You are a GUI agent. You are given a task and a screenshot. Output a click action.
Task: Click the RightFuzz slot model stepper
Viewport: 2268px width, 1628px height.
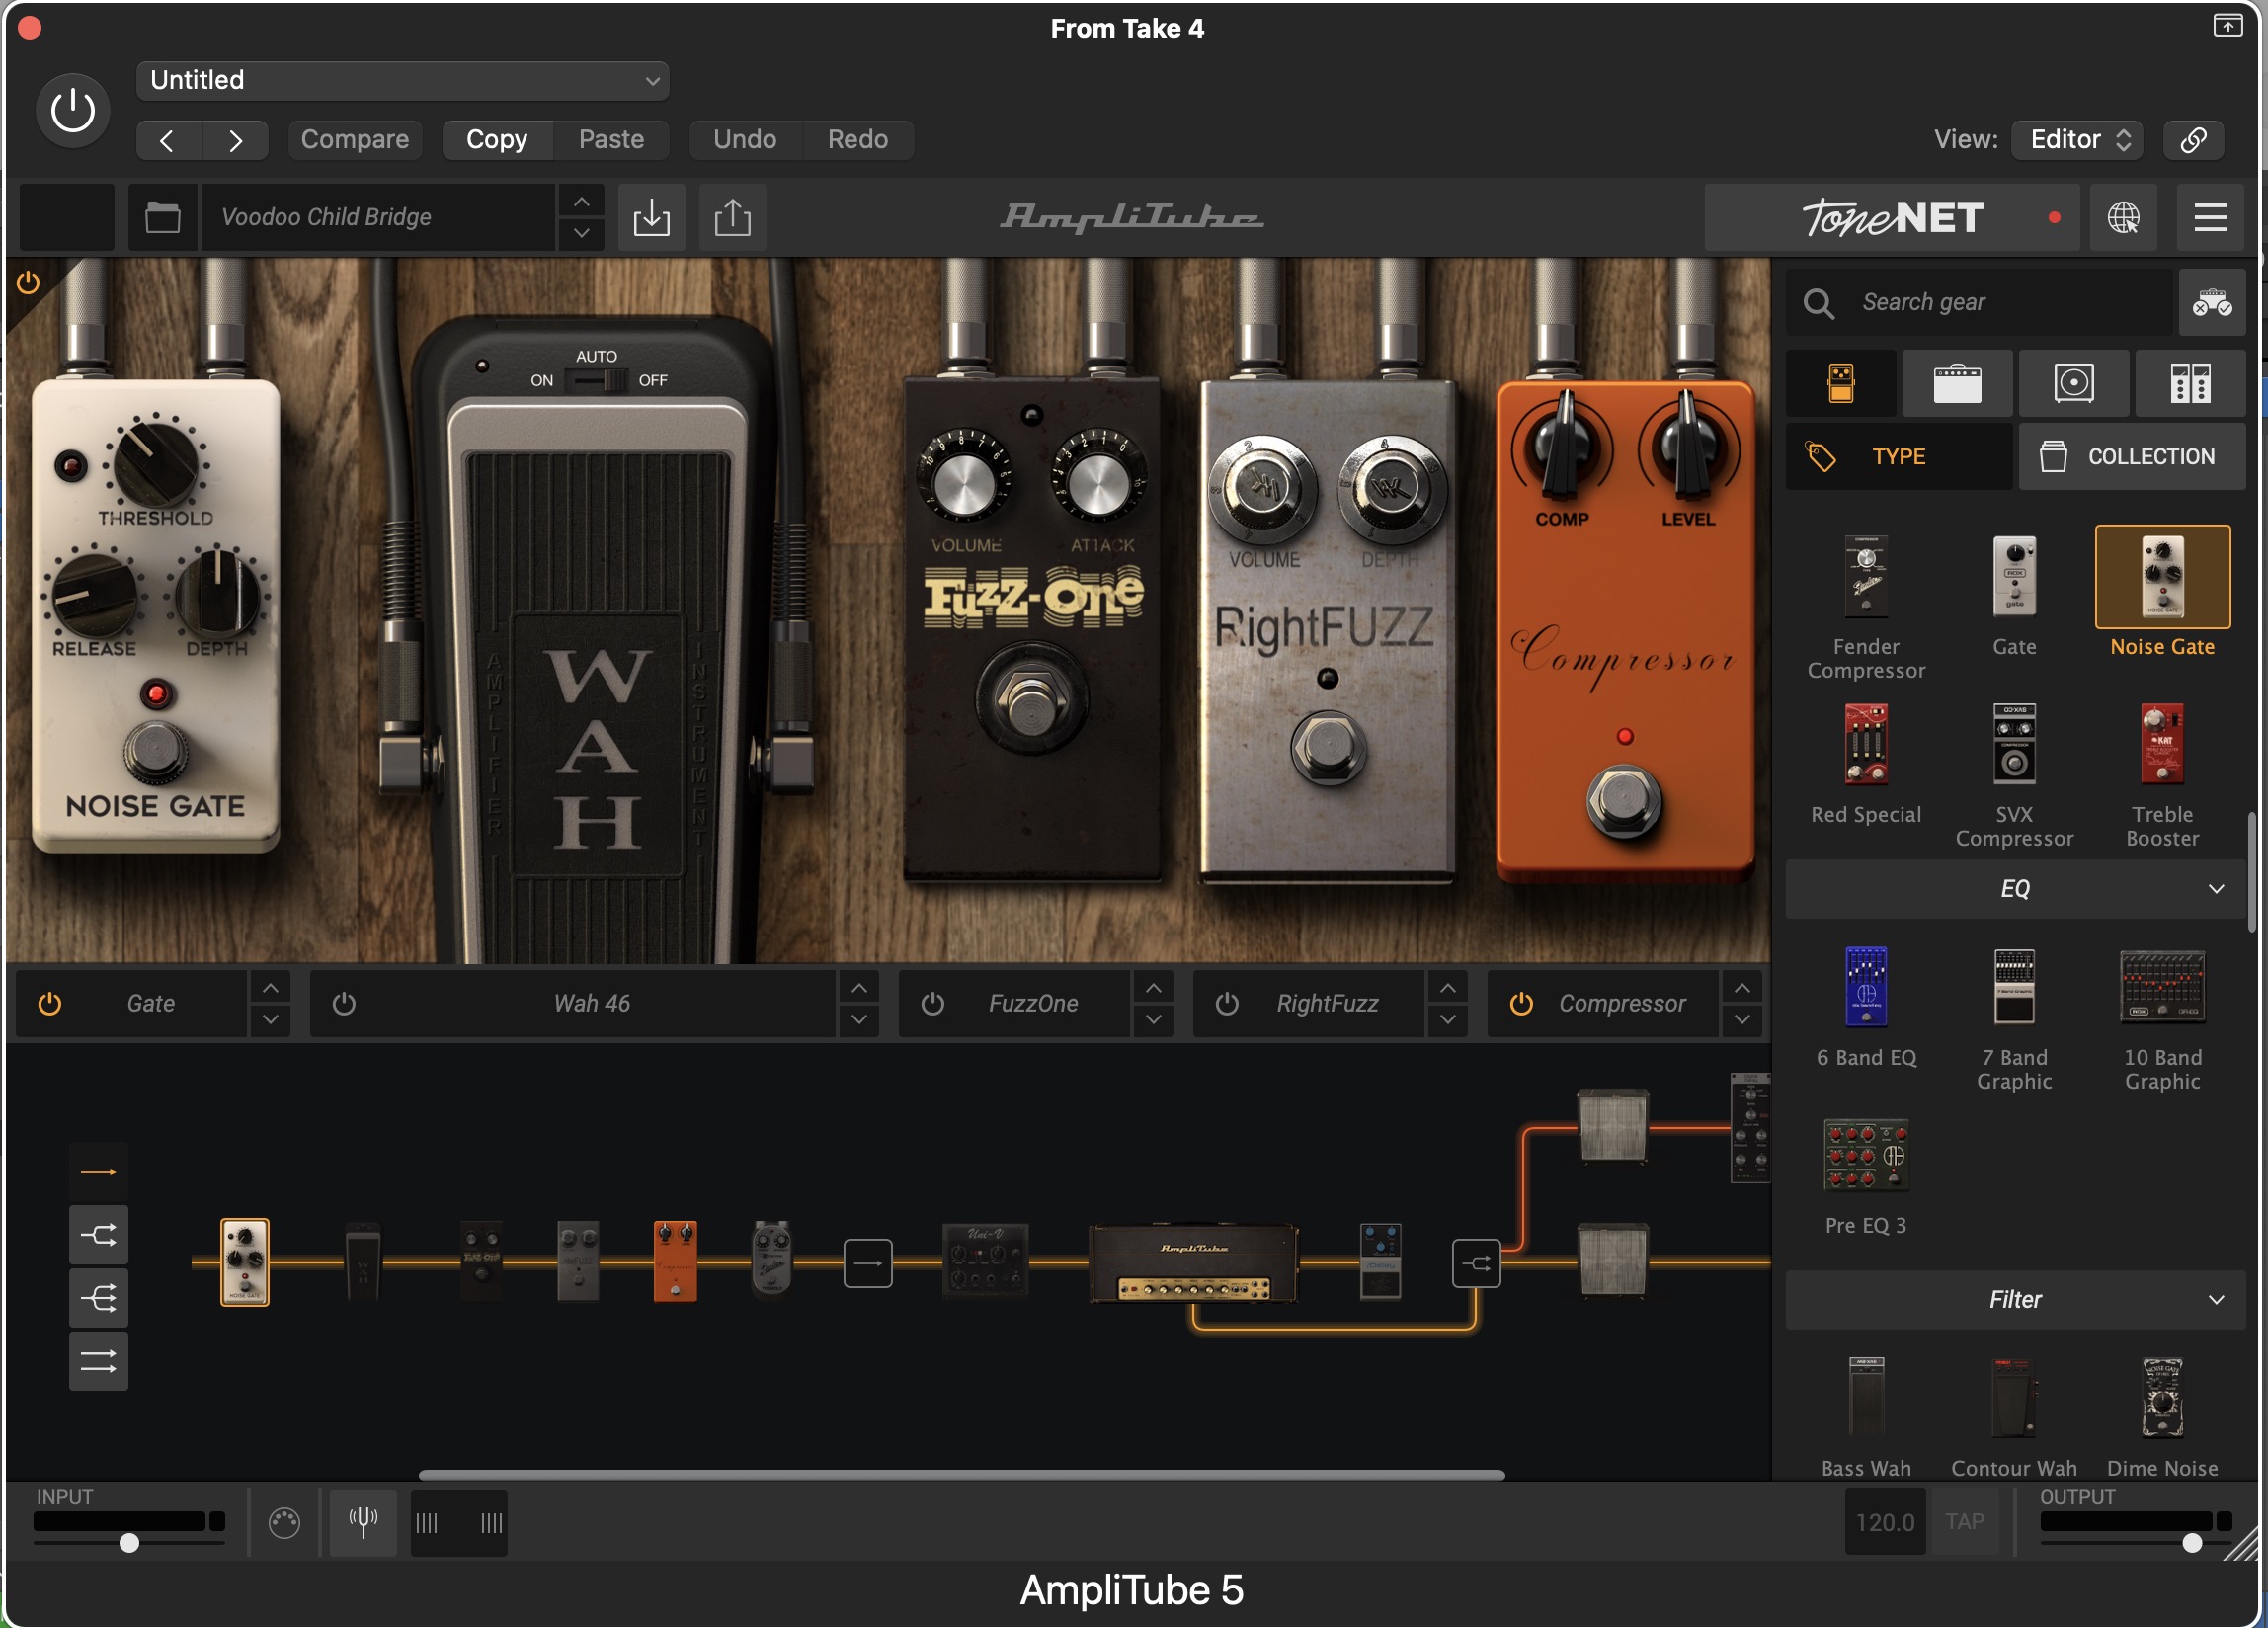pyautogui.click(x=1447, y=1003)
